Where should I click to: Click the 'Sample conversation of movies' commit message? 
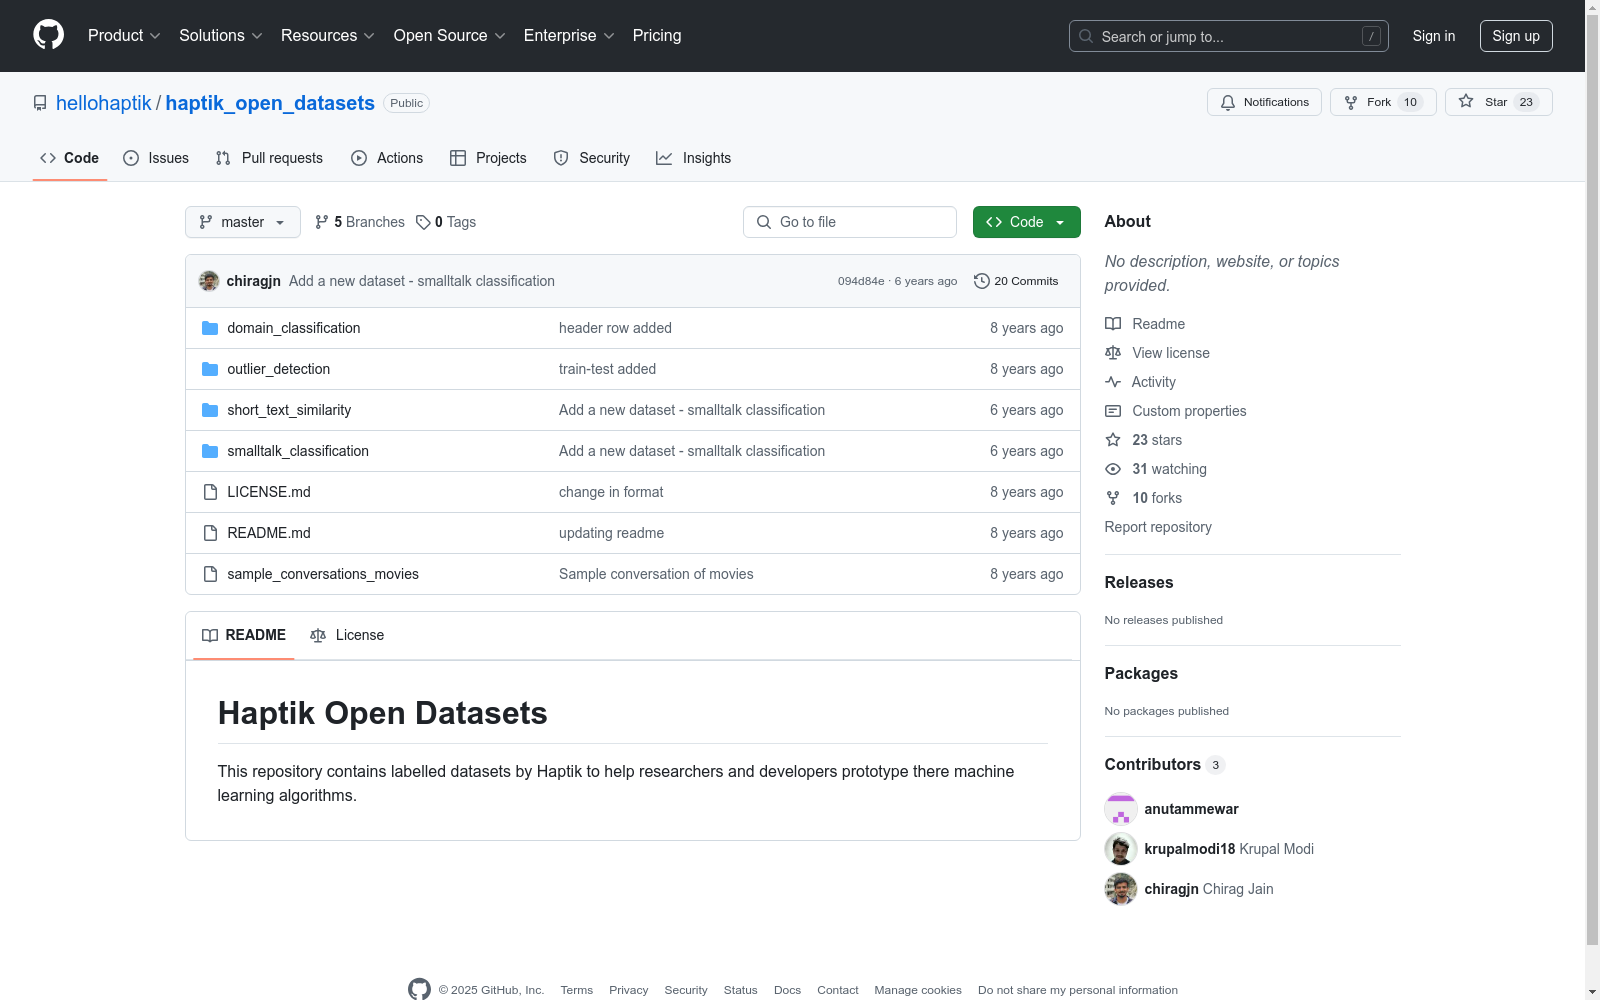(656, 574)
